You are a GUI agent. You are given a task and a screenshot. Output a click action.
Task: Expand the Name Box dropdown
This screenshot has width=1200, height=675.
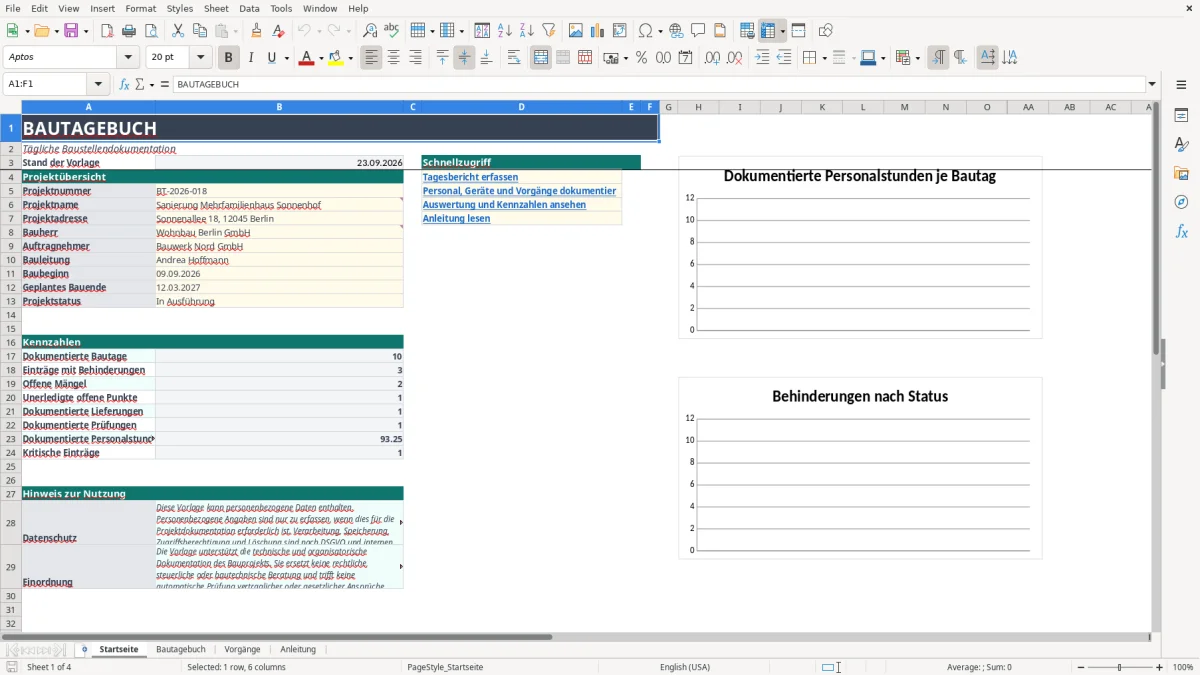point(98,84)
